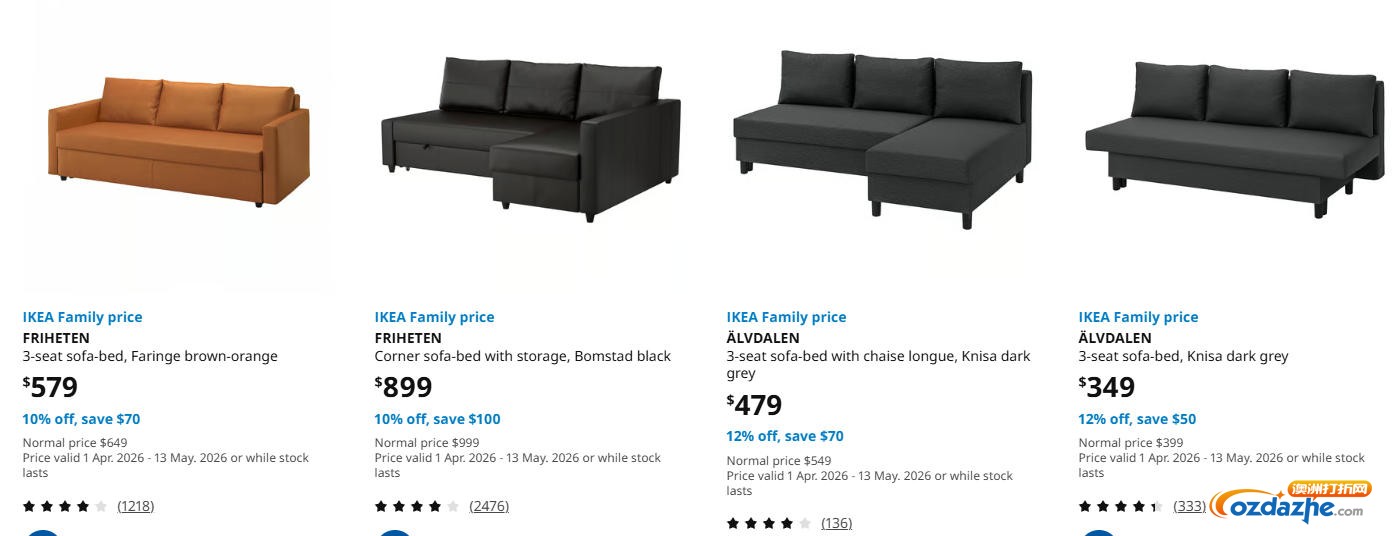Click ÄLVDALEN 3-seat sofa-bed Knisa title
Viewport: 1394px width, 536px height.
click(x=1183, y=347)
